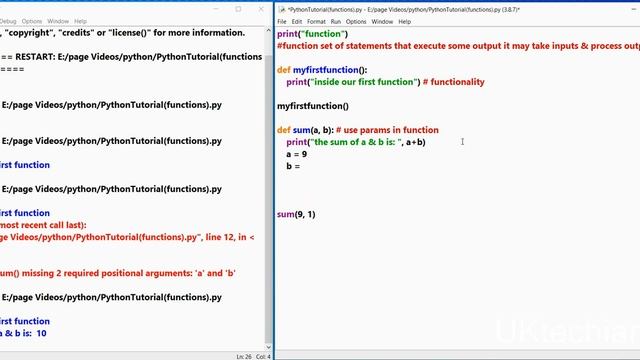Close the shell window
Screen dimensions: 640x360
261,9
